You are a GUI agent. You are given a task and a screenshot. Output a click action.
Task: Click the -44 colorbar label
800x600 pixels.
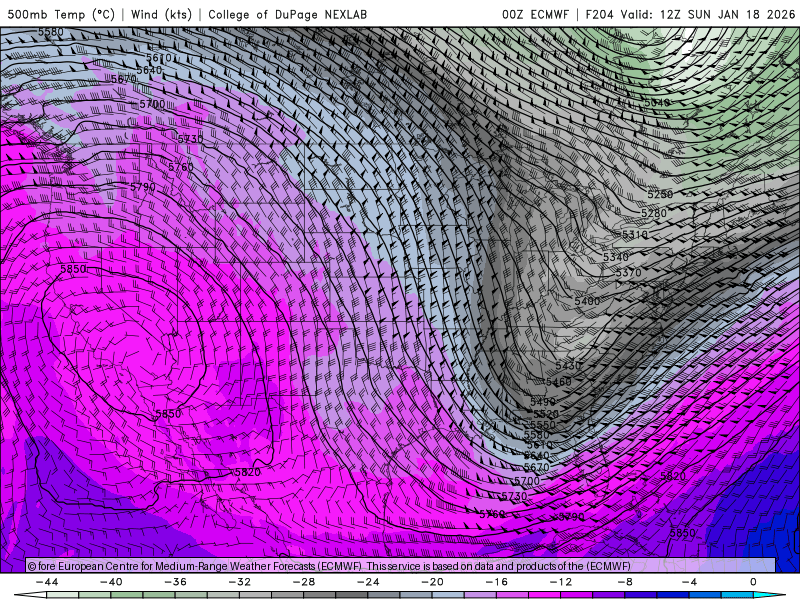(x=47, y=582)
